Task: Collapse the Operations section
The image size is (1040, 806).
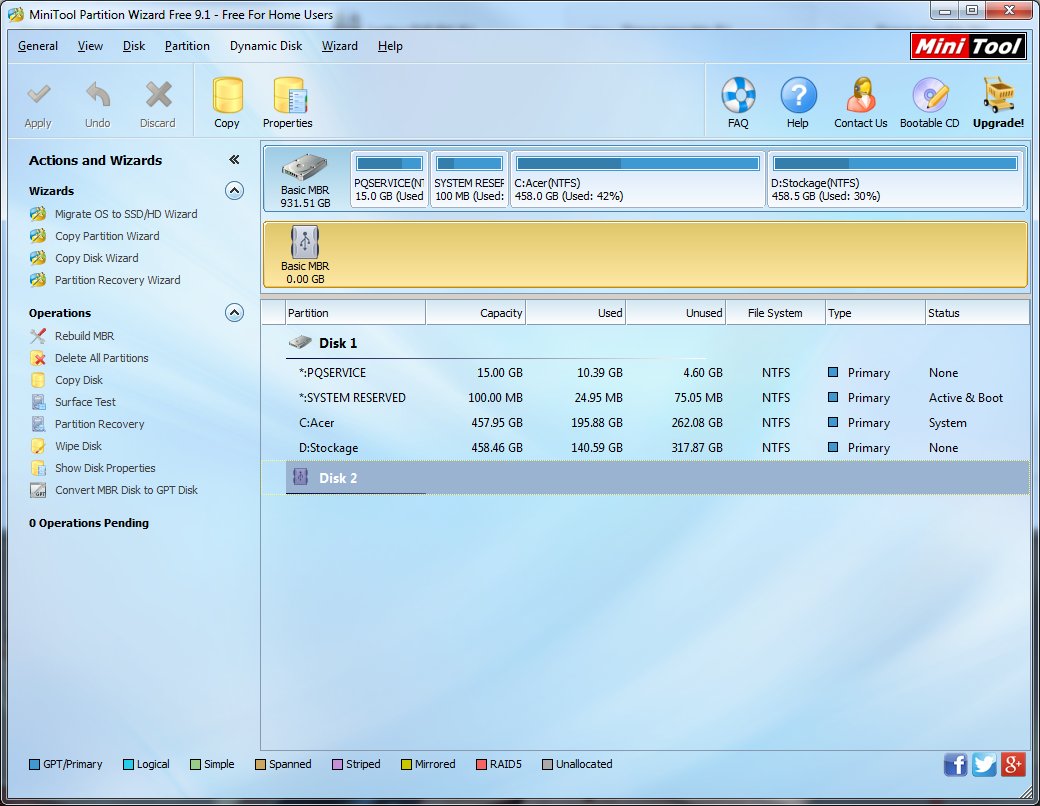Action: 234,312
